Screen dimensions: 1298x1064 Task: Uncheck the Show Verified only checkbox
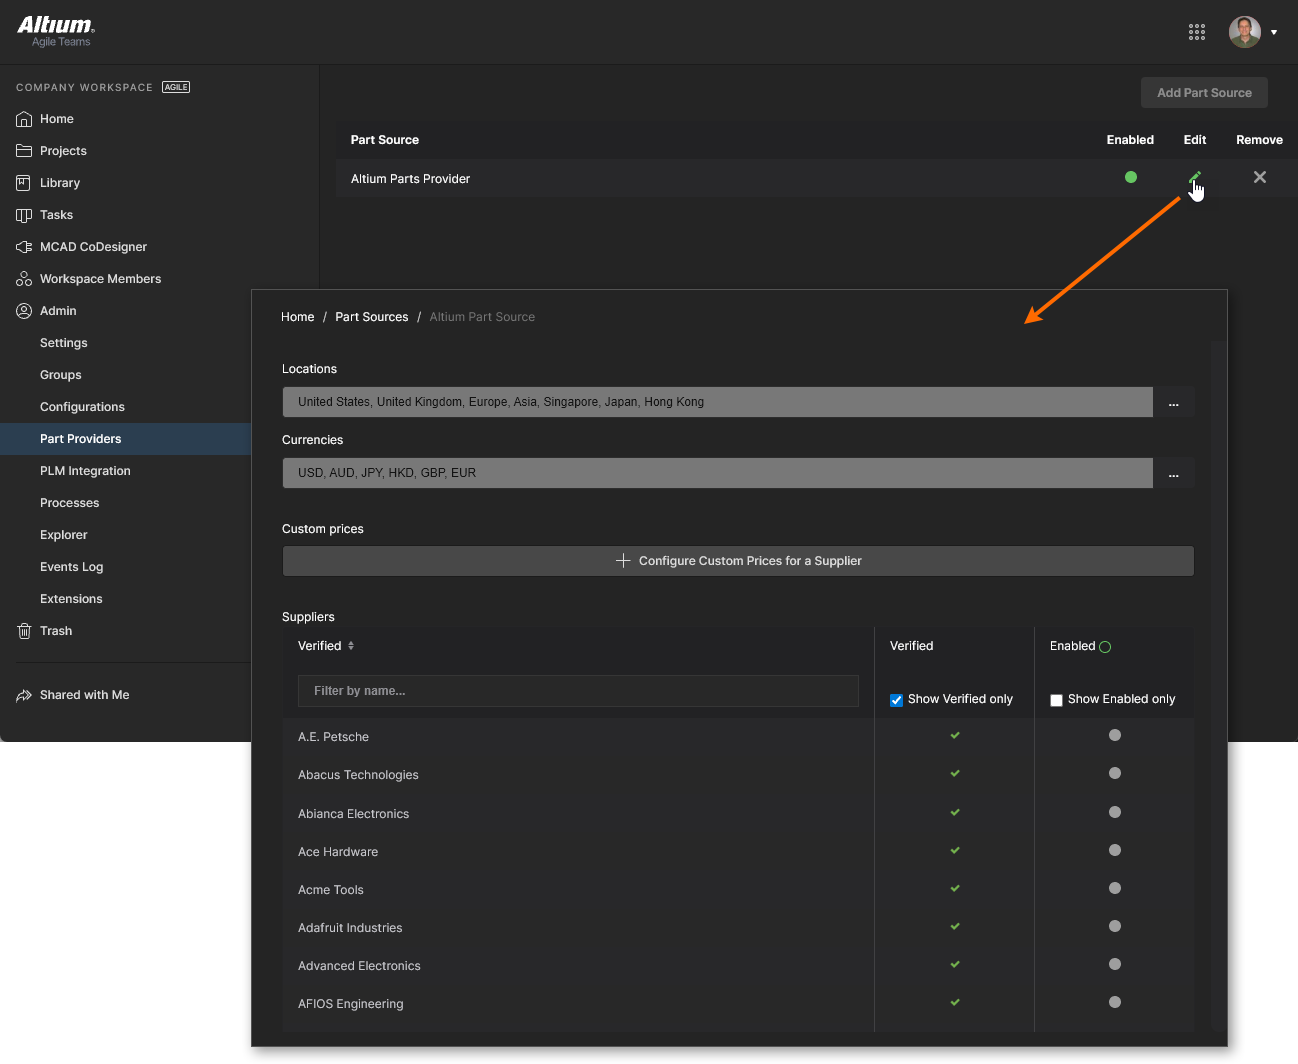coord(896,700)
